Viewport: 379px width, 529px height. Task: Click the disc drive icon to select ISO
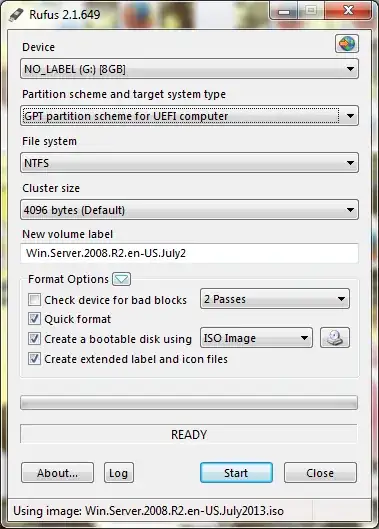(x=335, y=338)
